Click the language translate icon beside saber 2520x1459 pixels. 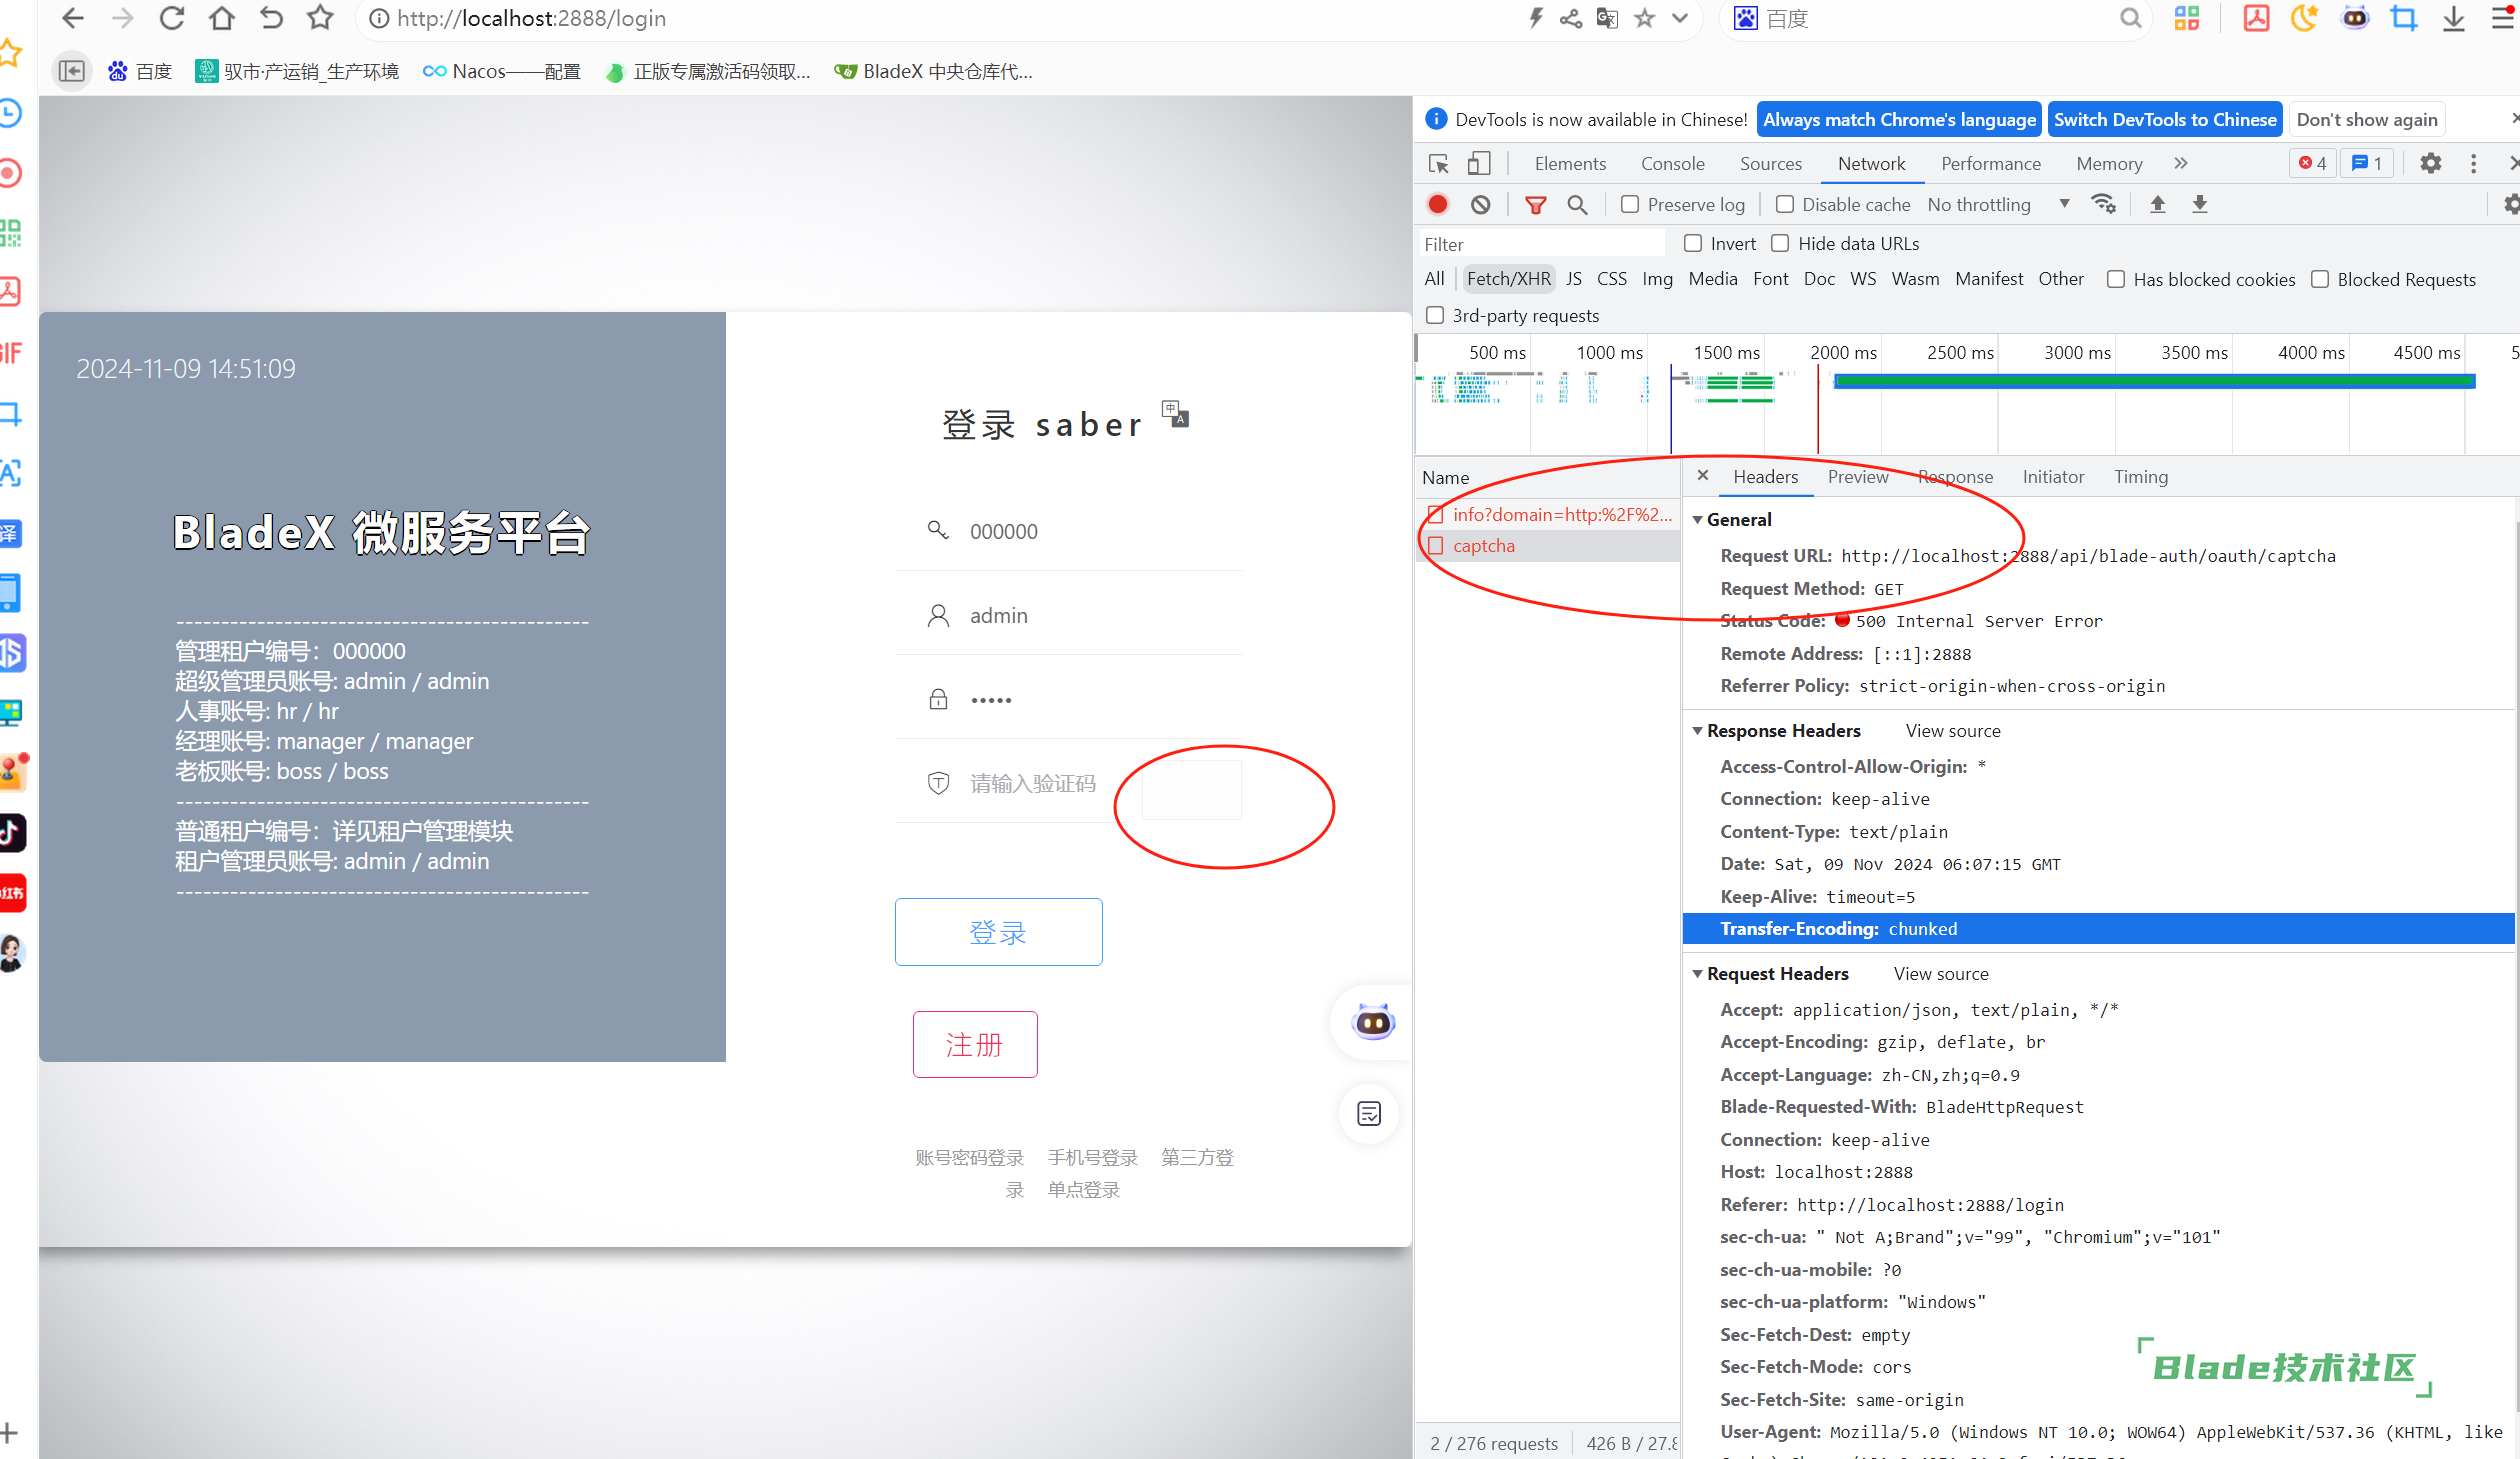tap(1175, 412)
